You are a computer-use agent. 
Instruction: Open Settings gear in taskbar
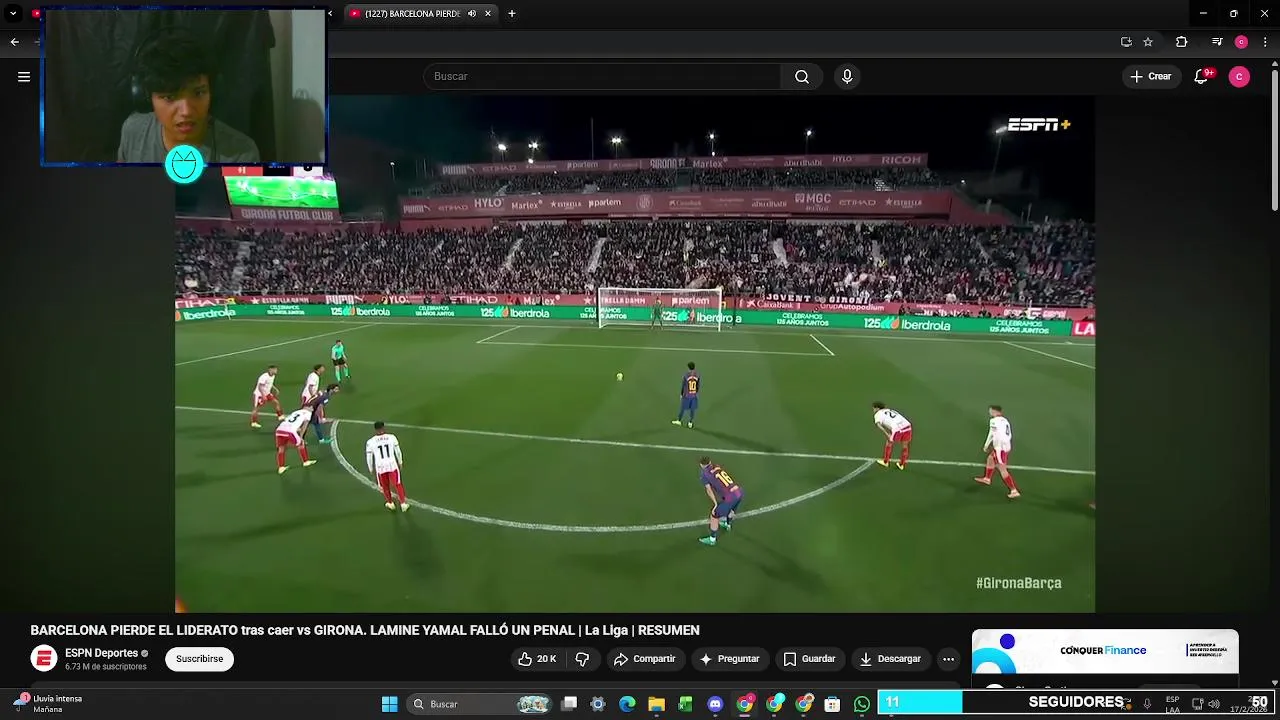(598, 704)
